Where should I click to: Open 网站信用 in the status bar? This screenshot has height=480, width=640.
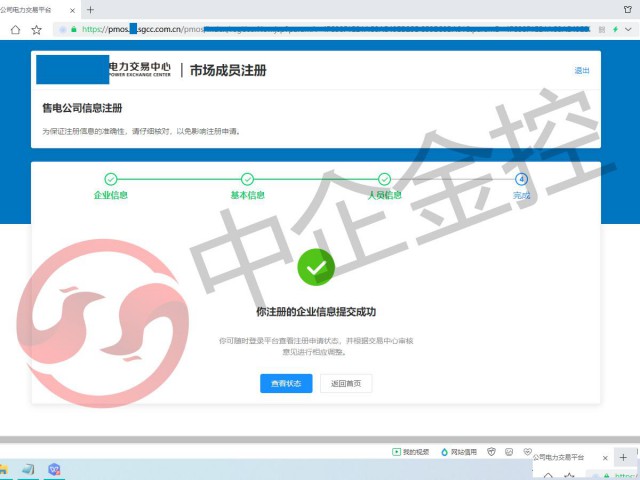click(x=459, y=452)
